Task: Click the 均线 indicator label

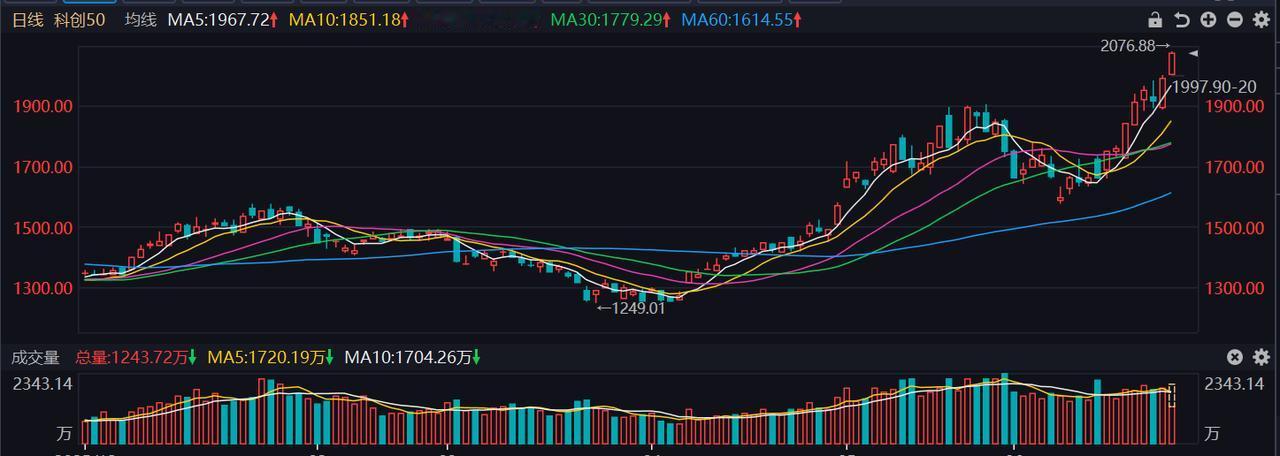Action: (141, 20)
